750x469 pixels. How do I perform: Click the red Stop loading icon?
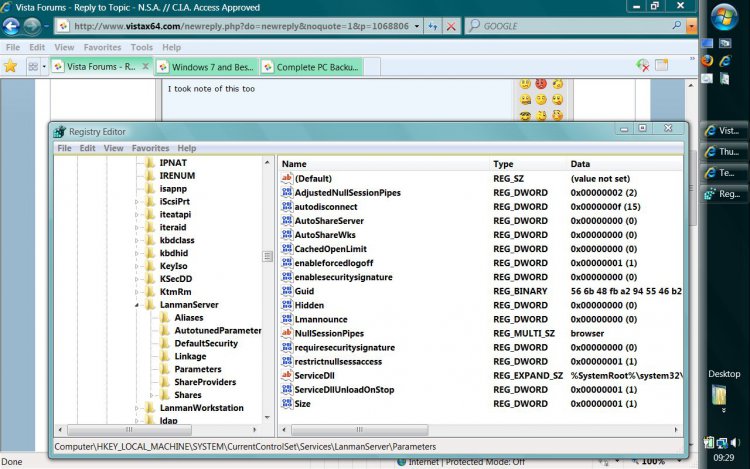click(x=451, y=26)
